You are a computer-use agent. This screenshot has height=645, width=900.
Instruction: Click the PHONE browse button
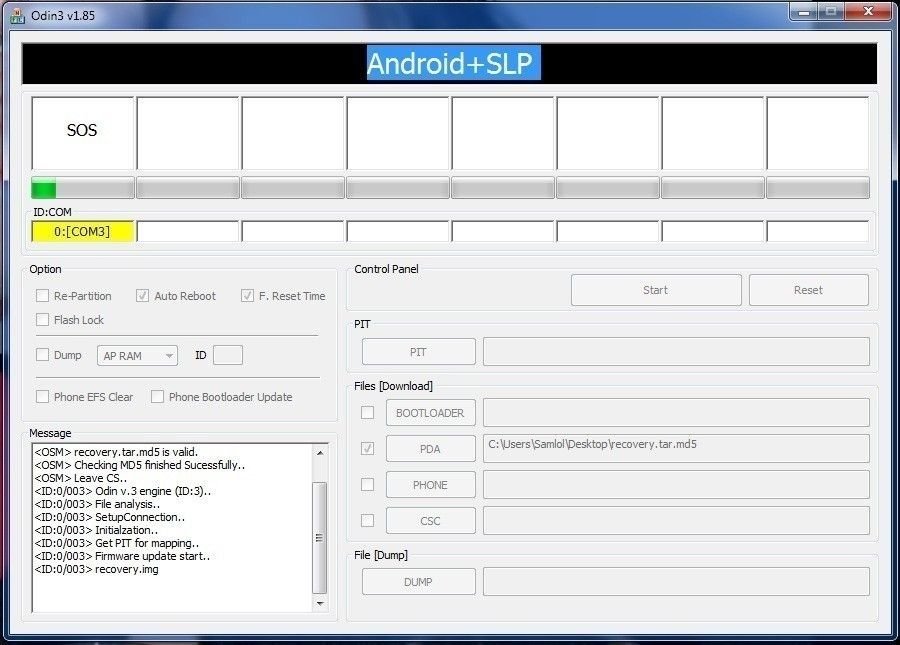tap(430, 485)
